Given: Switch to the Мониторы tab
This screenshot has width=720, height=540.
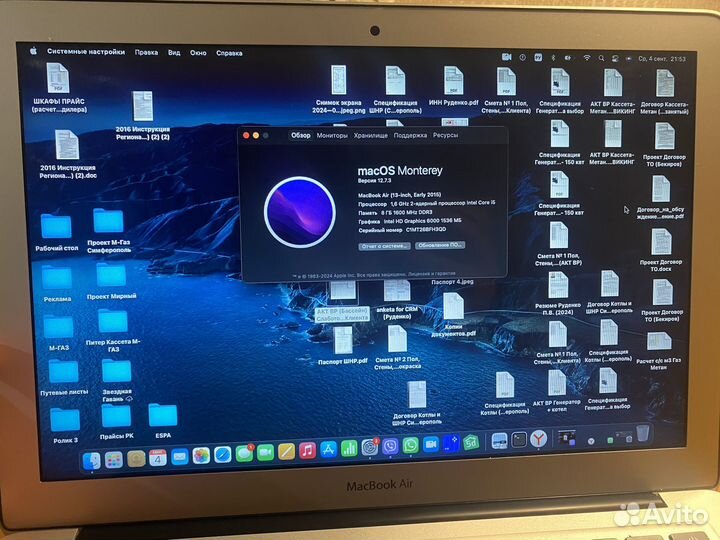Looking at the screenshot, I should [x=332, y=135].
